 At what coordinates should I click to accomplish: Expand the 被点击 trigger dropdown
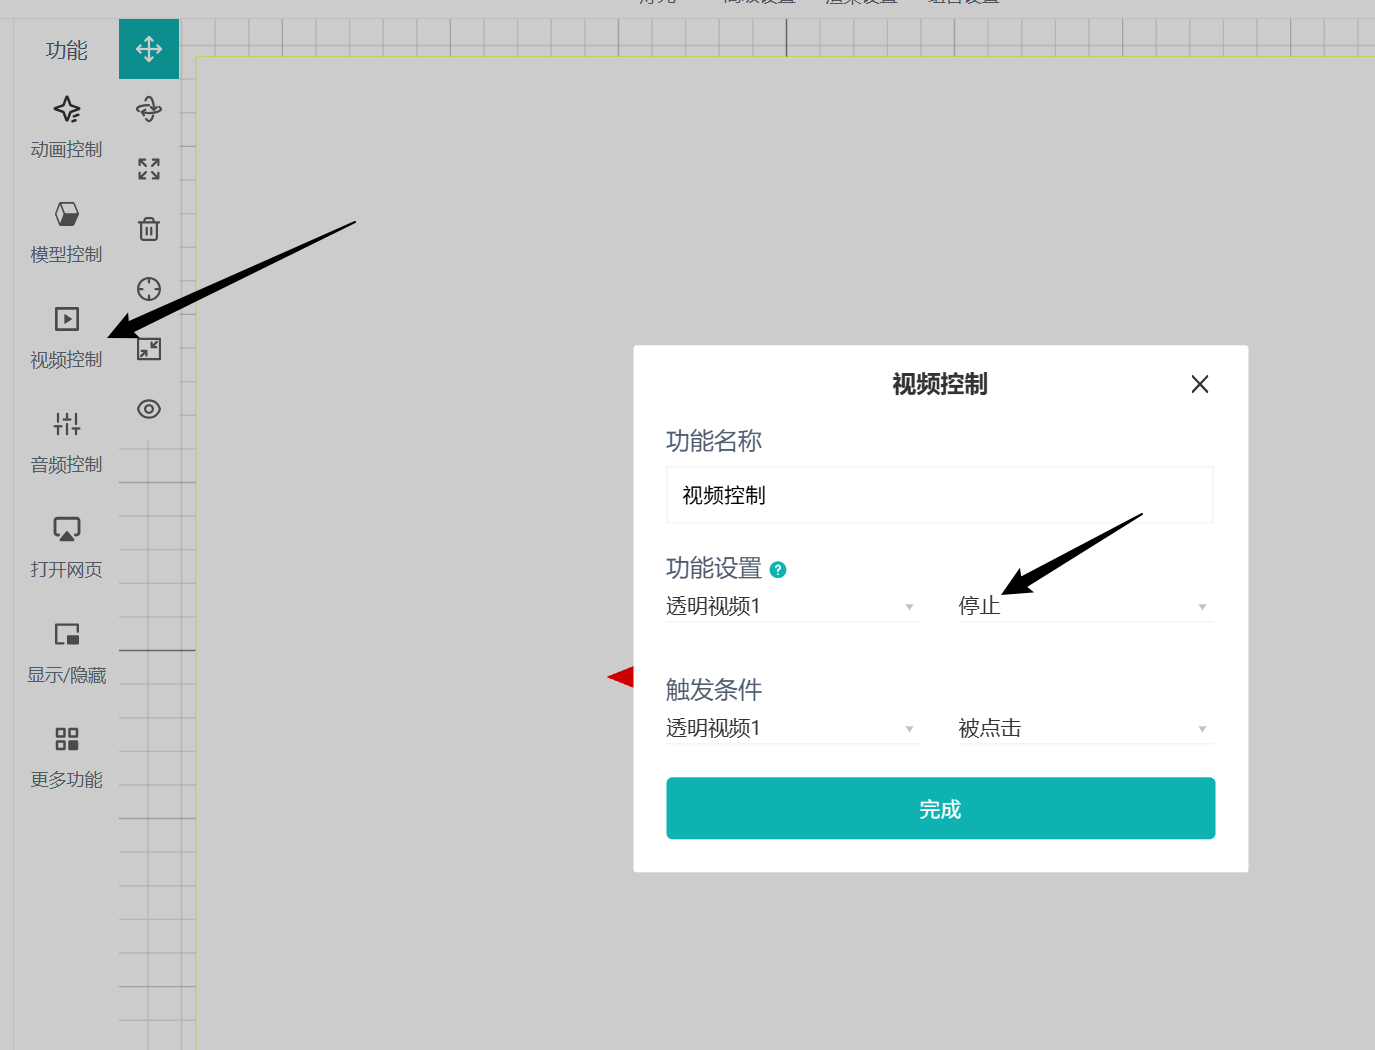pos(1084,728)
